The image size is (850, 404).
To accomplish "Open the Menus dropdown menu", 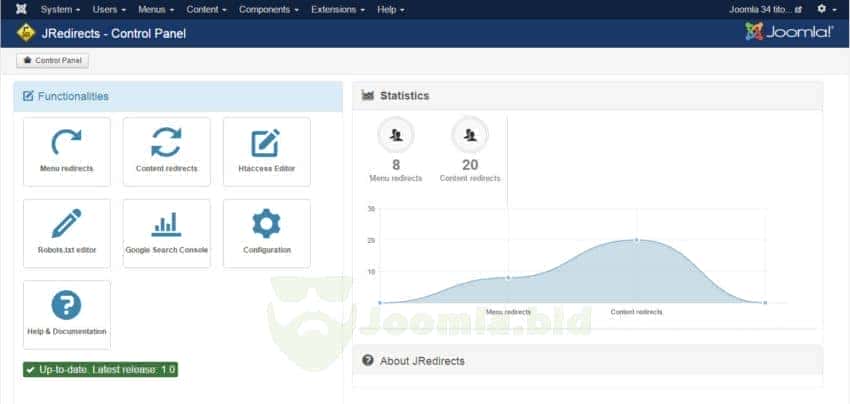I will click(x=156, y=10).
